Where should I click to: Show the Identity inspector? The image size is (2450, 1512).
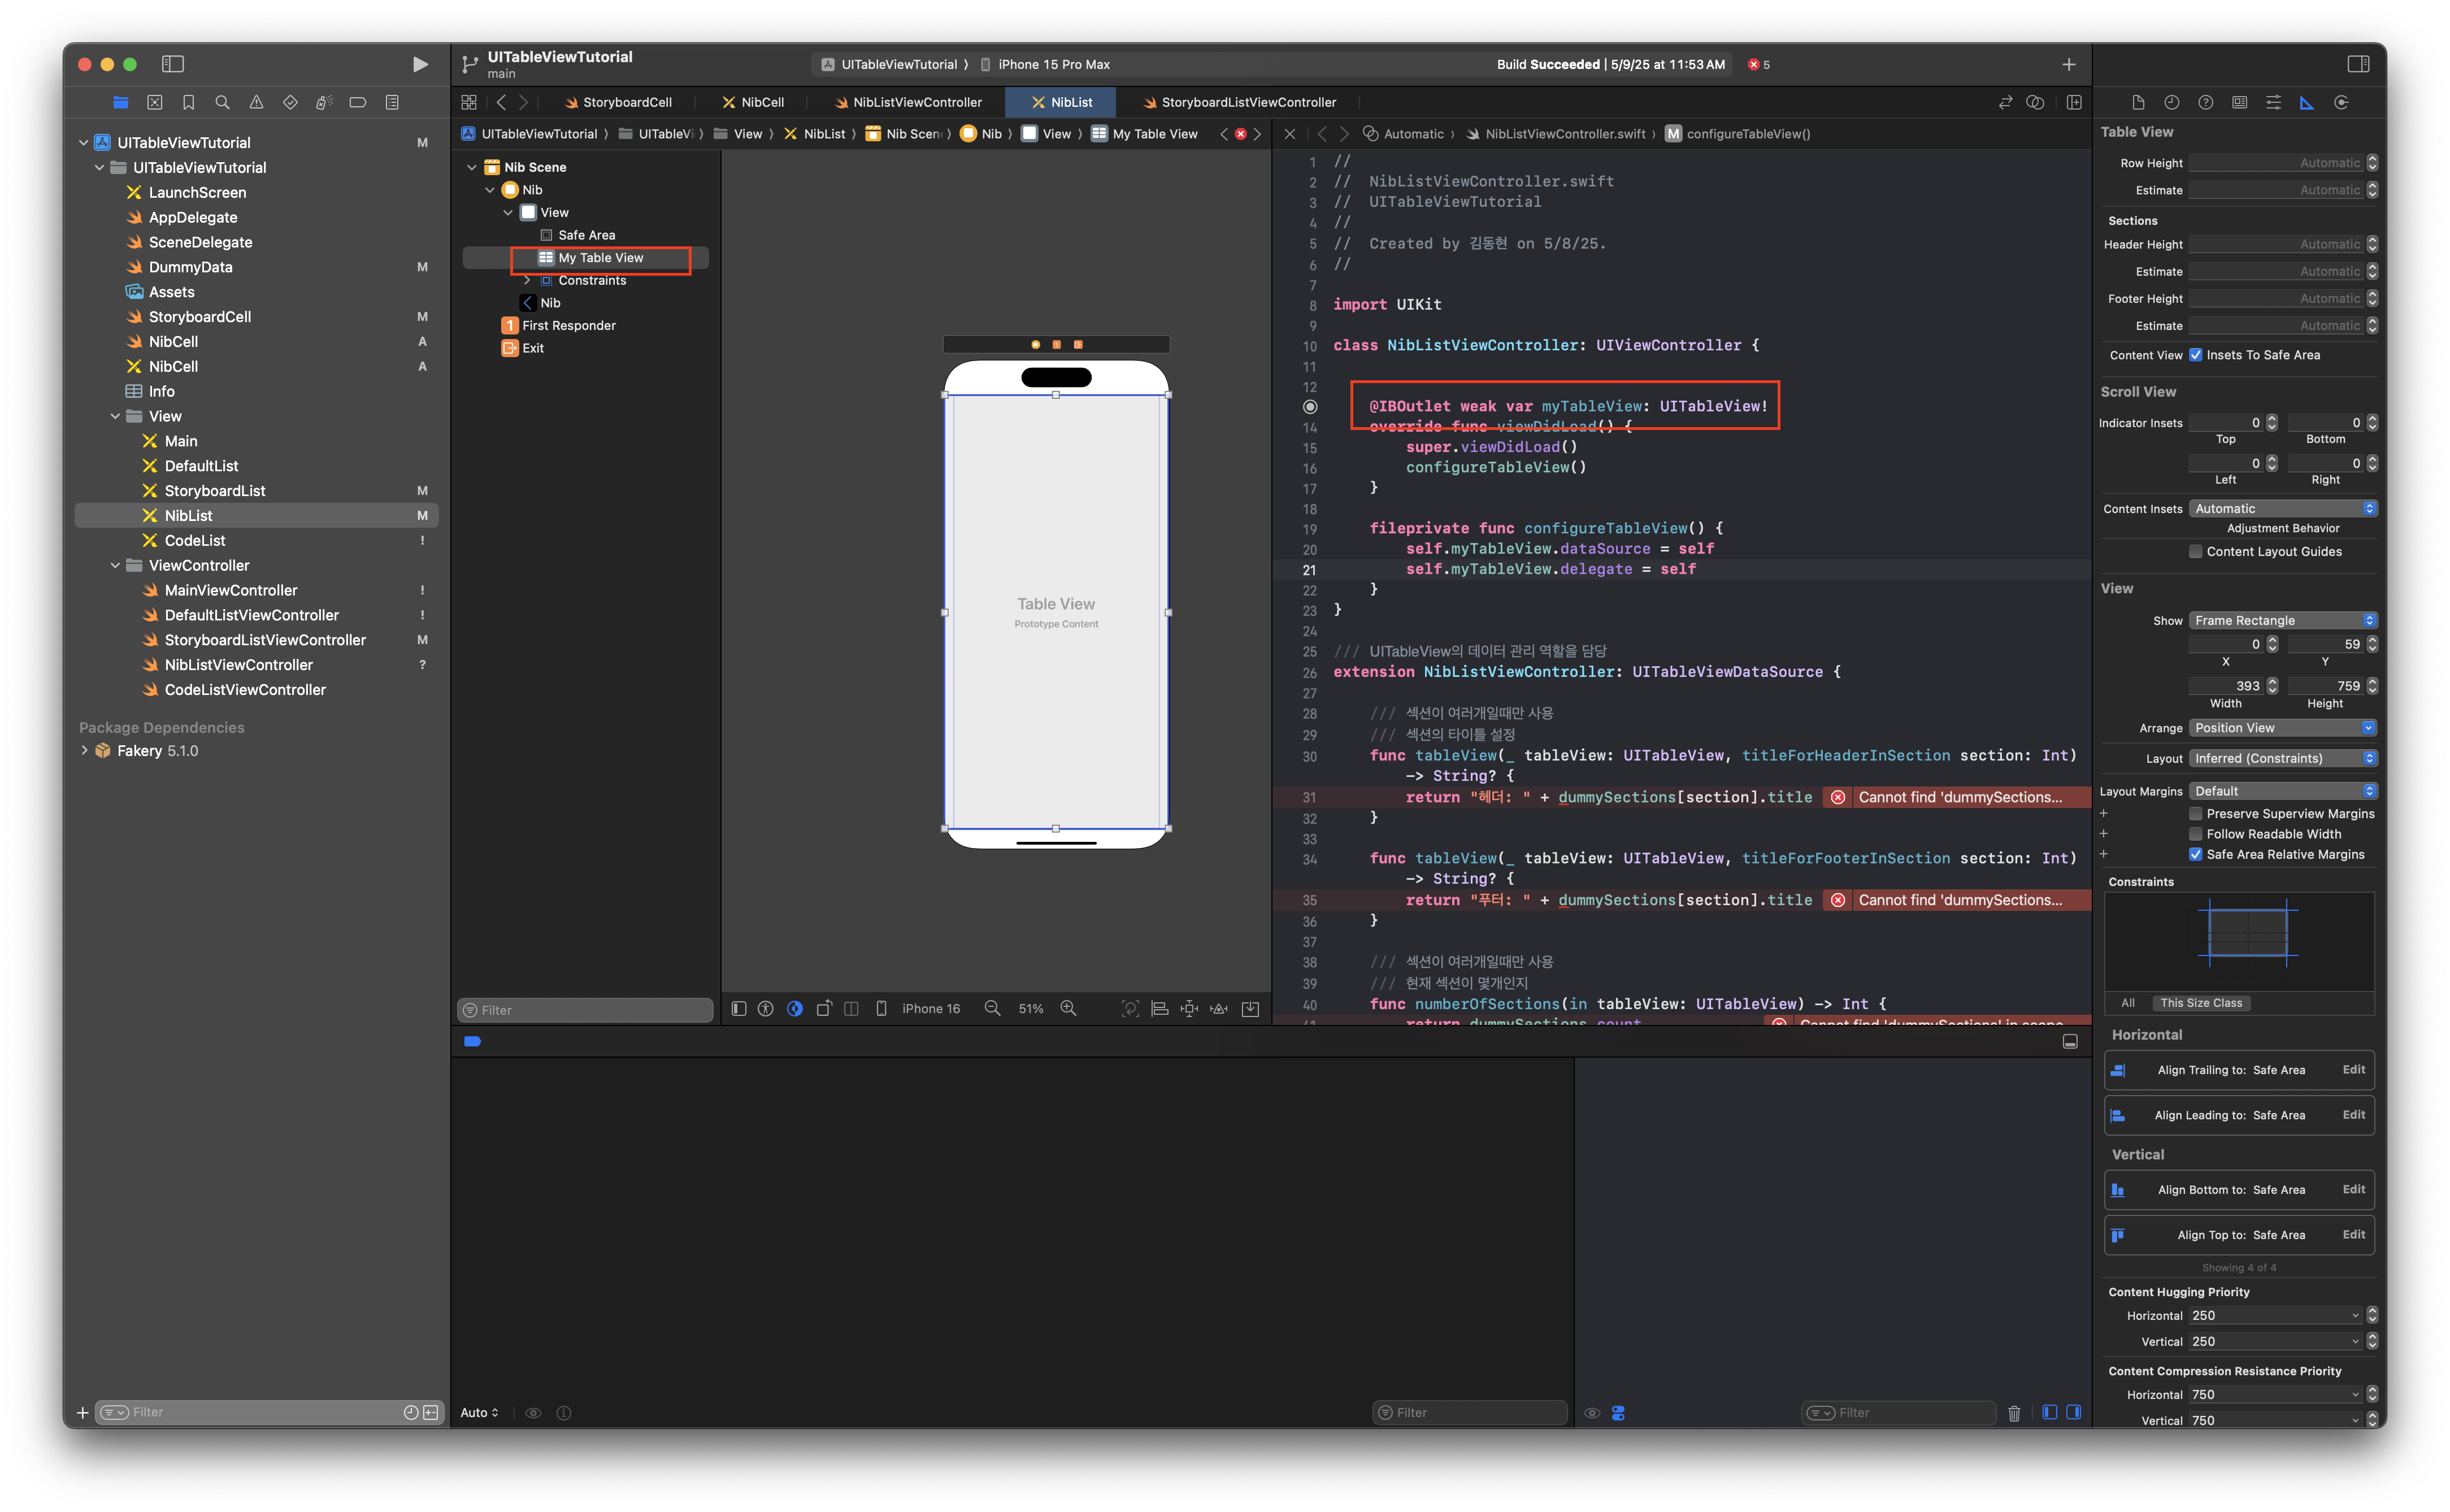(x=2240, y=102)
